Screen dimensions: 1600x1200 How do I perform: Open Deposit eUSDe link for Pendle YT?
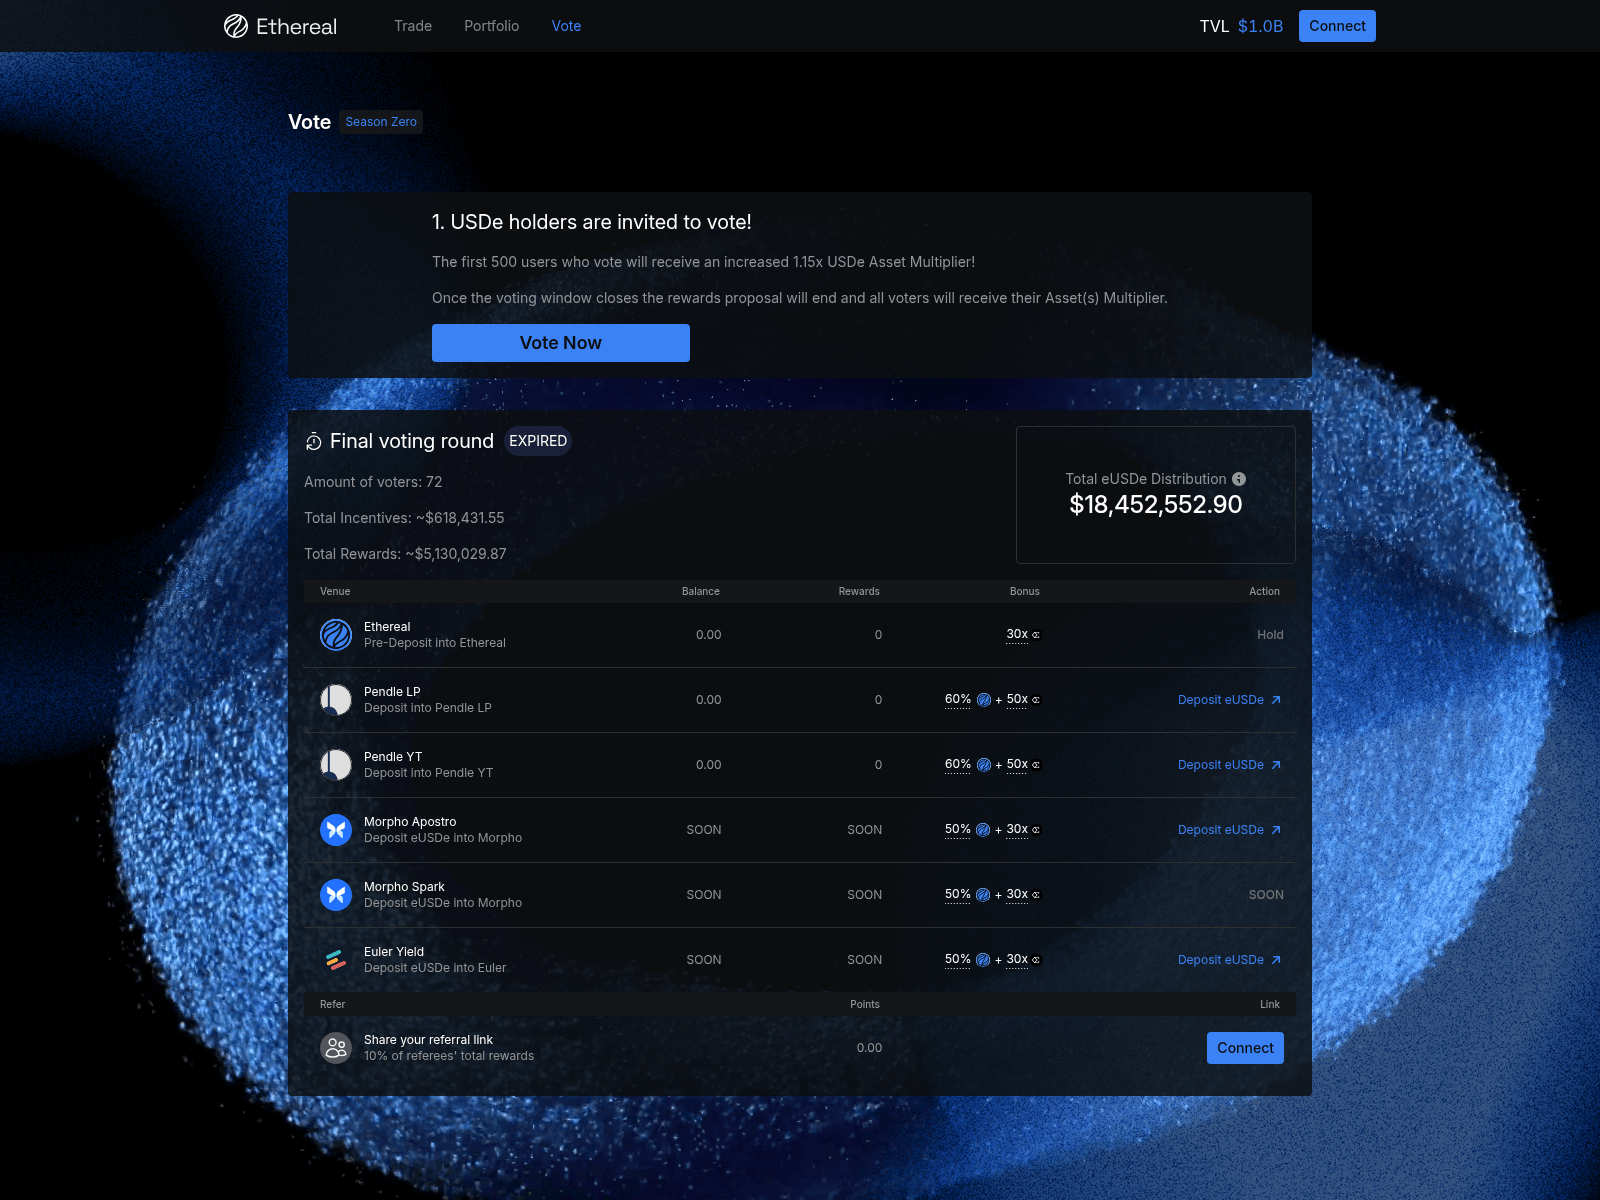point(1230,765)
